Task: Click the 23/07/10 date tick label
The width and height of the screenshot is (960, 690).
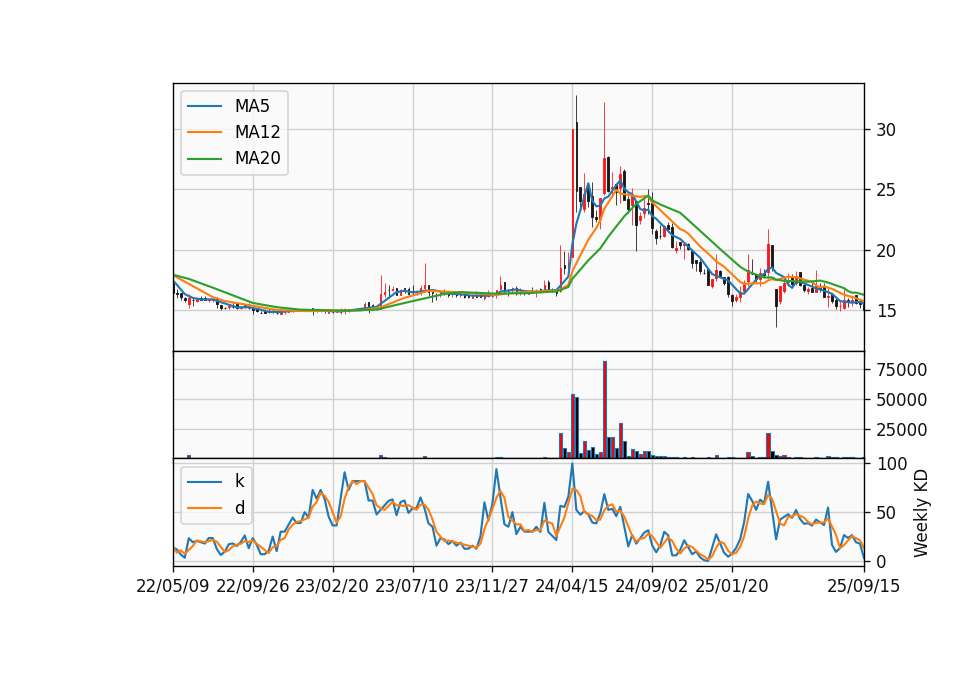Action: [x=412, y=586]
